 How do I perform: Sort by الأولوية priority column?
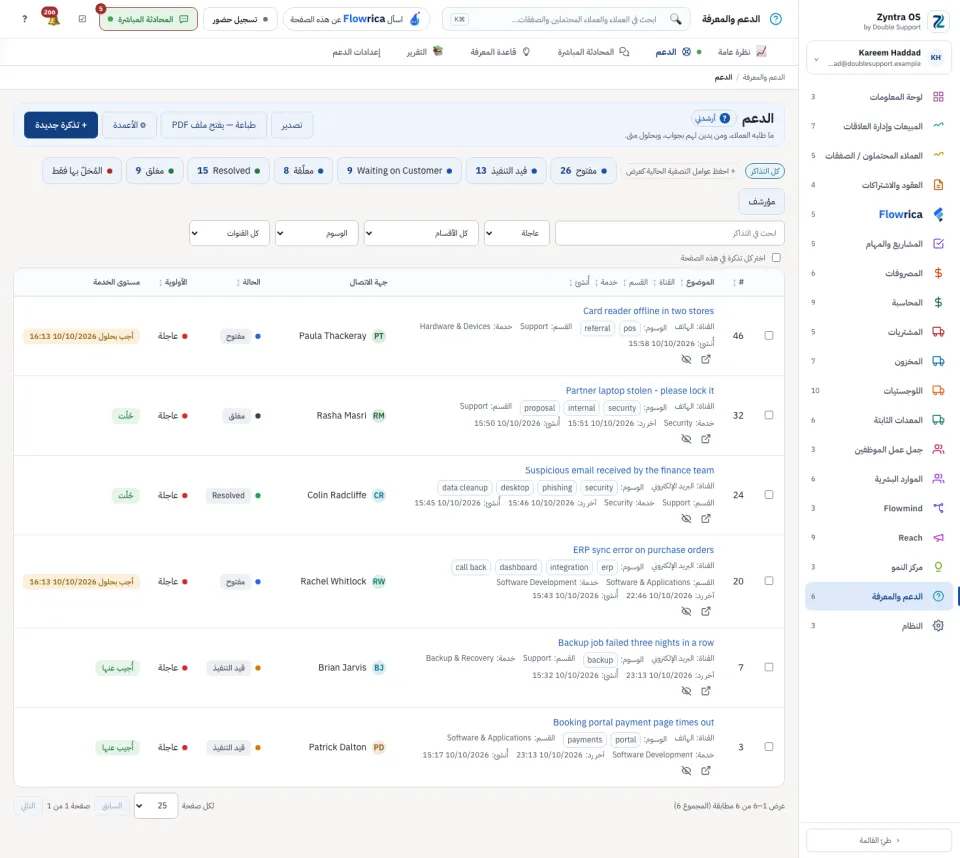coord(173,282)
